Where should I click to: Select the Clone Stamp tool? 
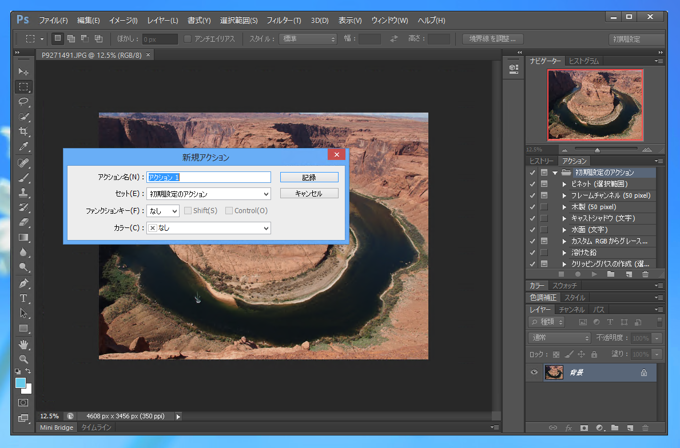pyautogui.click(x=23, y=193)
